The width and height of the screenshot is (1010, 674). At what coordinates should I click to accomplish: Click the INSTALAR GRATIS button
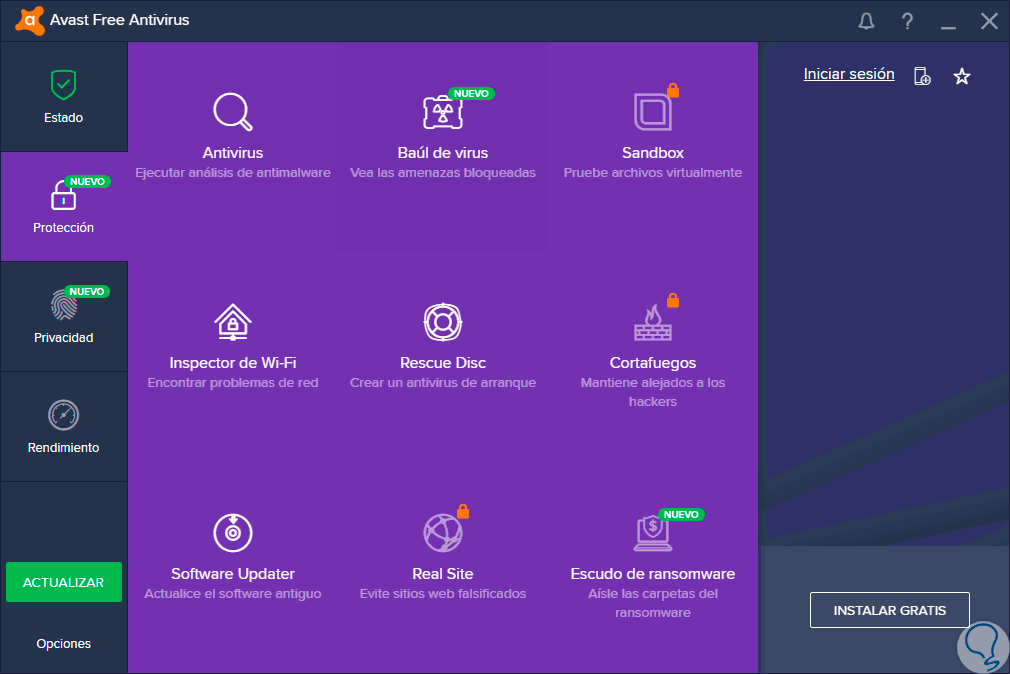[890, 610]
